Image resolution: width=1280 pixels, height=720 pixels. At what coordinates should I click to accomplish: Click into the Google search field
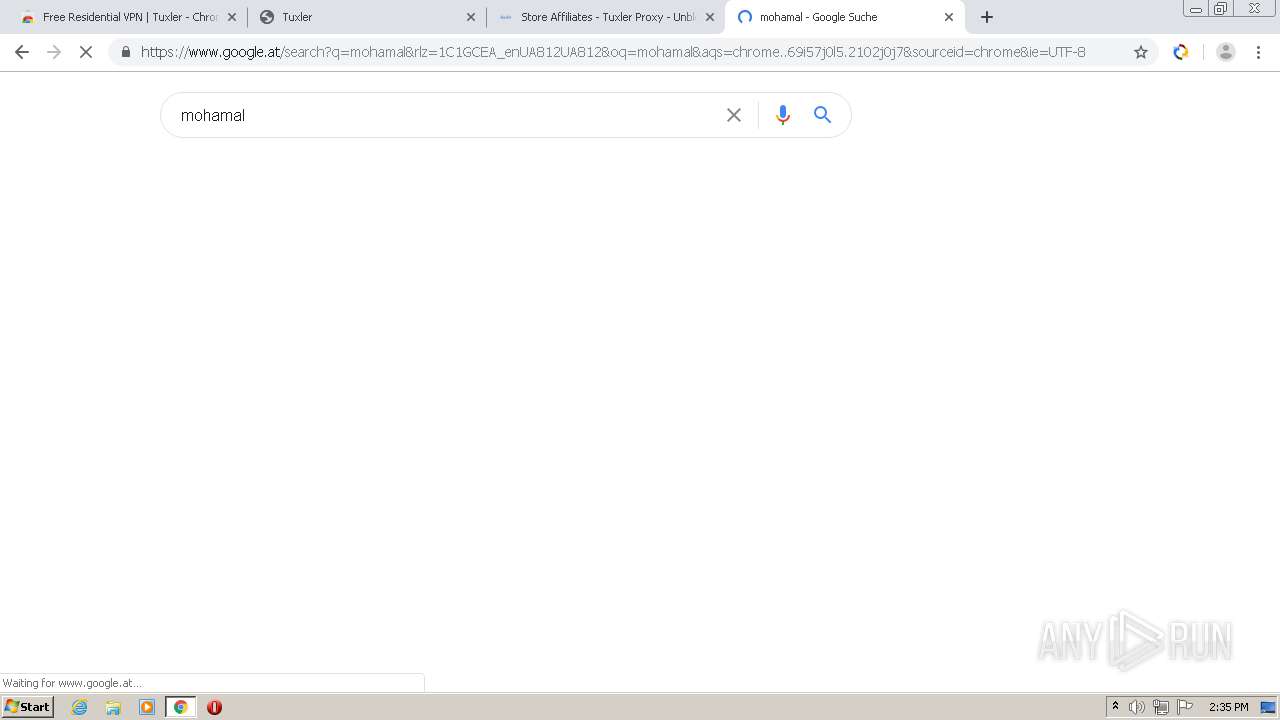[x=445, y=115]
